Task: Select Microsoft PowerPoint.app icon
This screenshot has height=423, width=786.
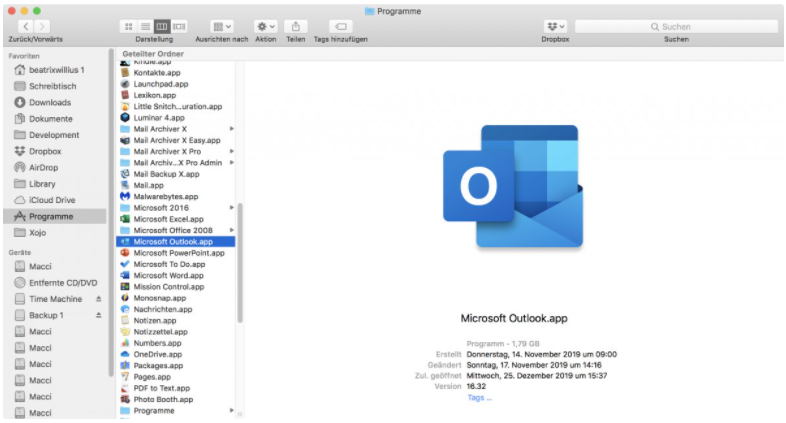Action: [x=125, y=253]
